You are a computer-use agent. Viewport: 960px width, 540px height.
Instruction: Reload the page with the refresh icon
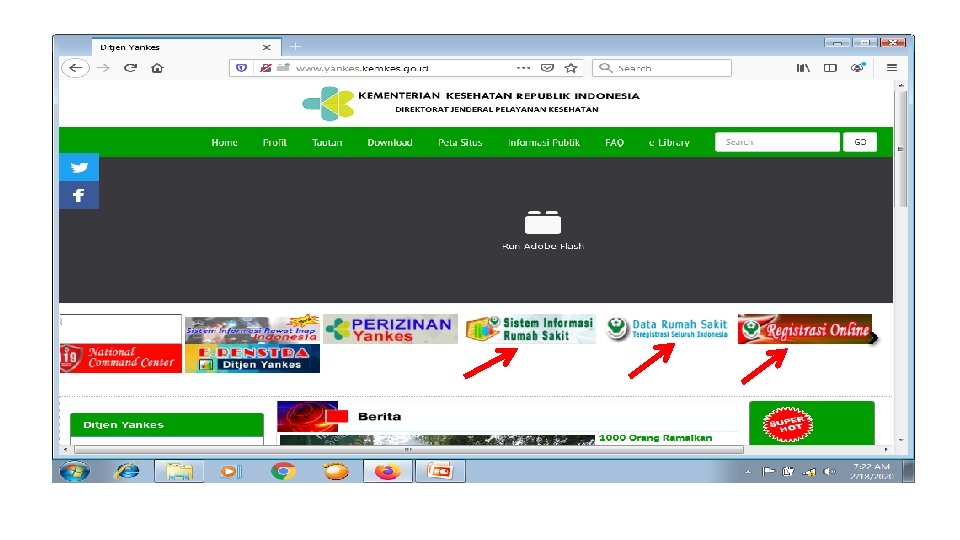[130, 68]
